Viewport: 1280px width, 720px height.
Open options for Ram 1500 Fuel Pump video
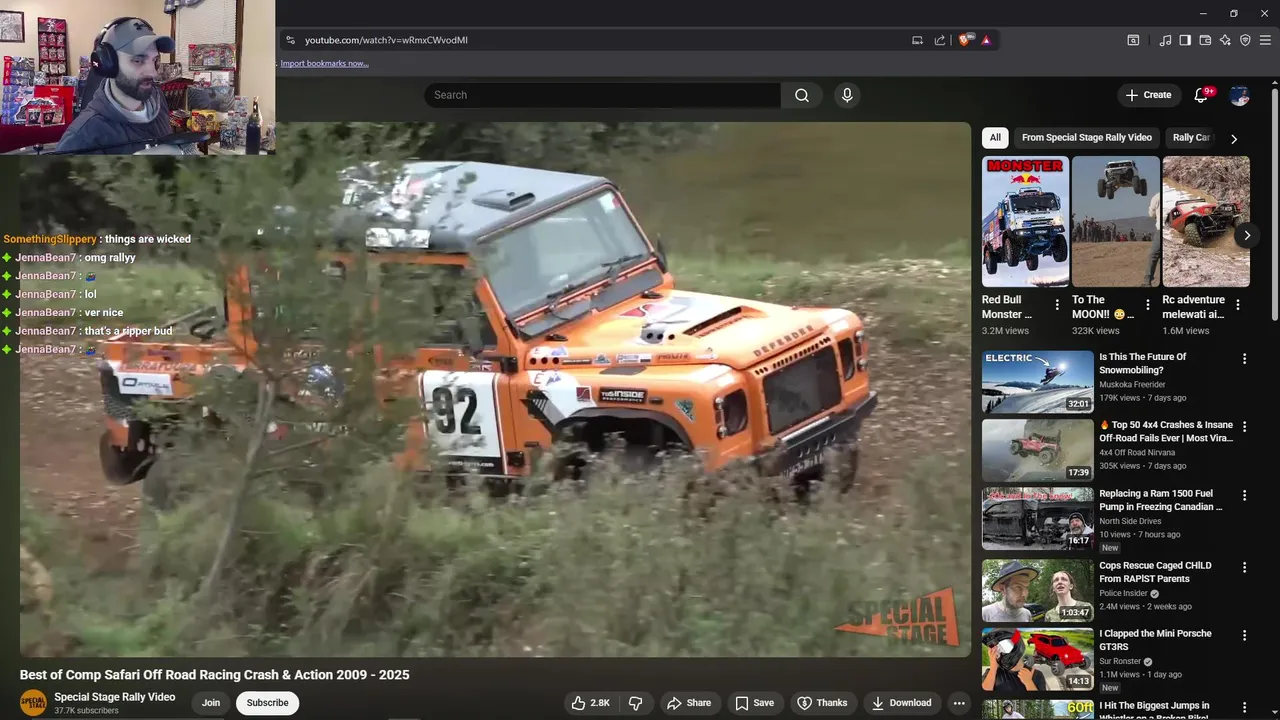(1245, 495)
